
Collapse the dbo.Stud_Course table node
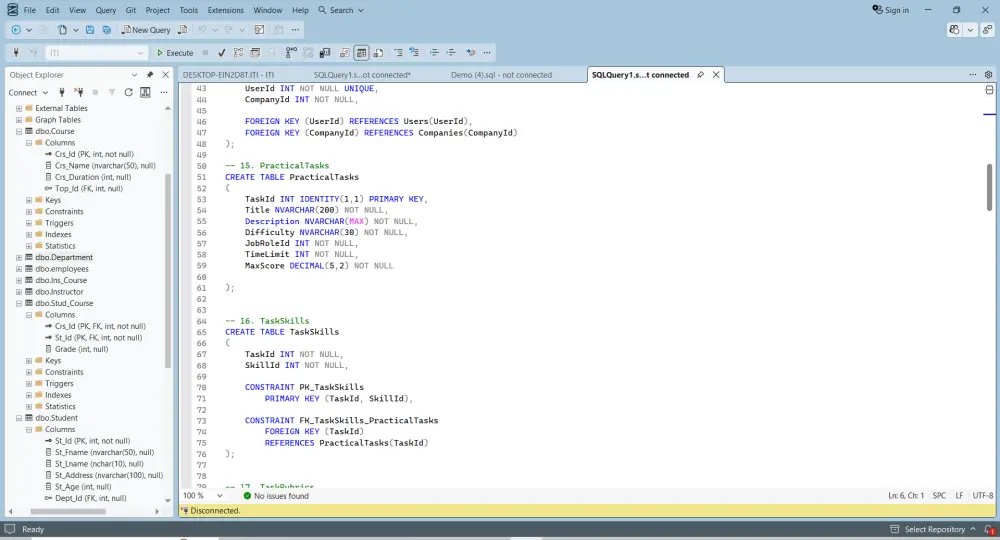[18, 303]
